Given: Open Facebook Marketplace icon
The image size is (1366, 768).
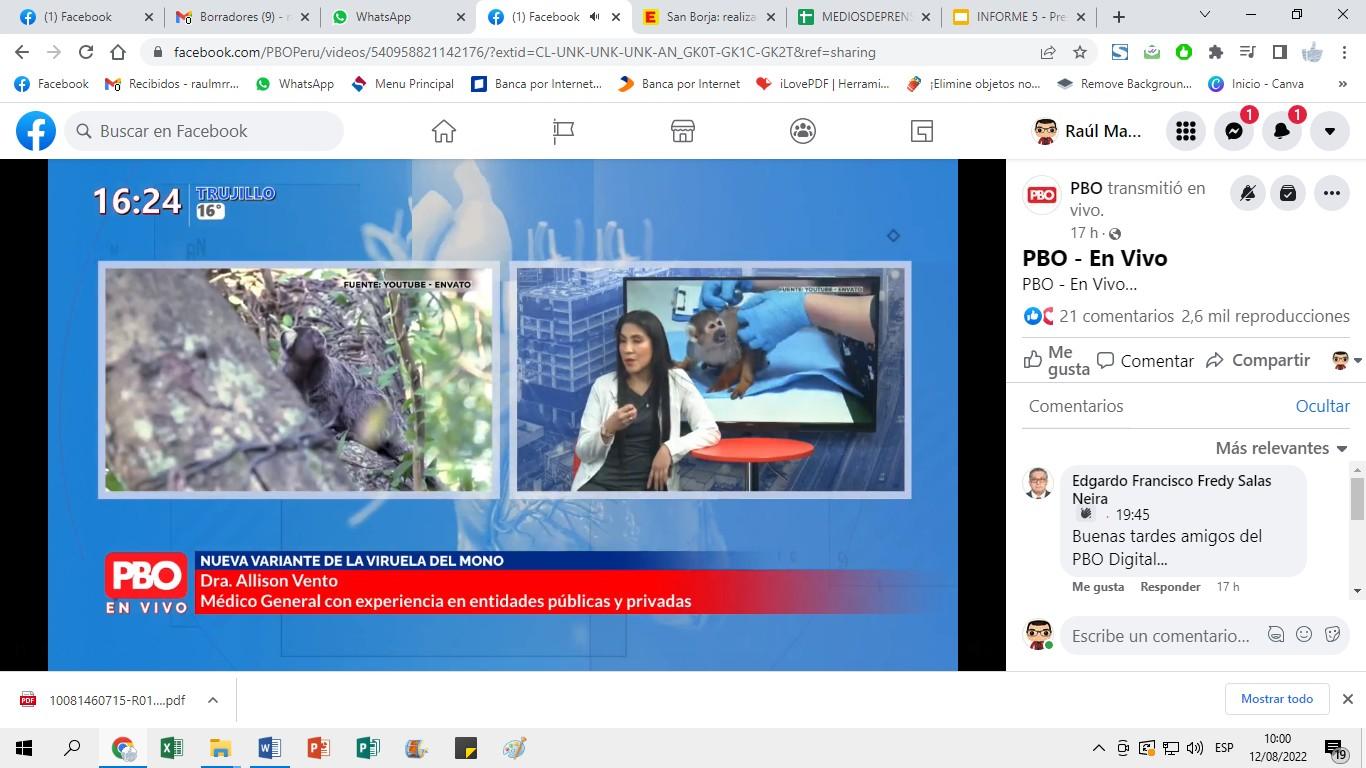Looking at the screenshot, I should point(683,131).
